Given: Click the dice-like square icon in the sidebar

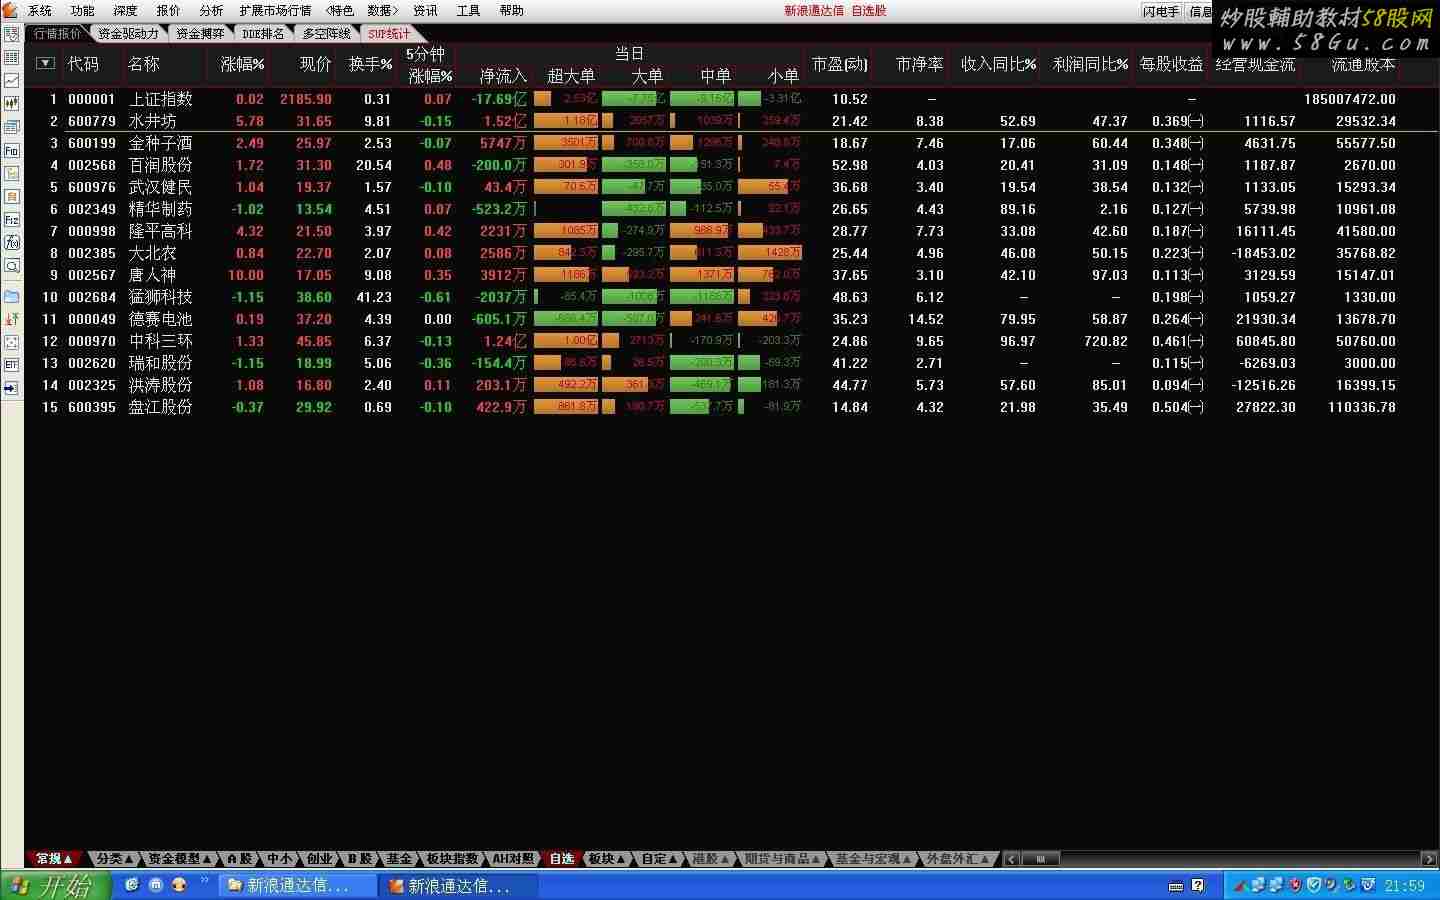Looking at the screenshot, I should [12, 342].
